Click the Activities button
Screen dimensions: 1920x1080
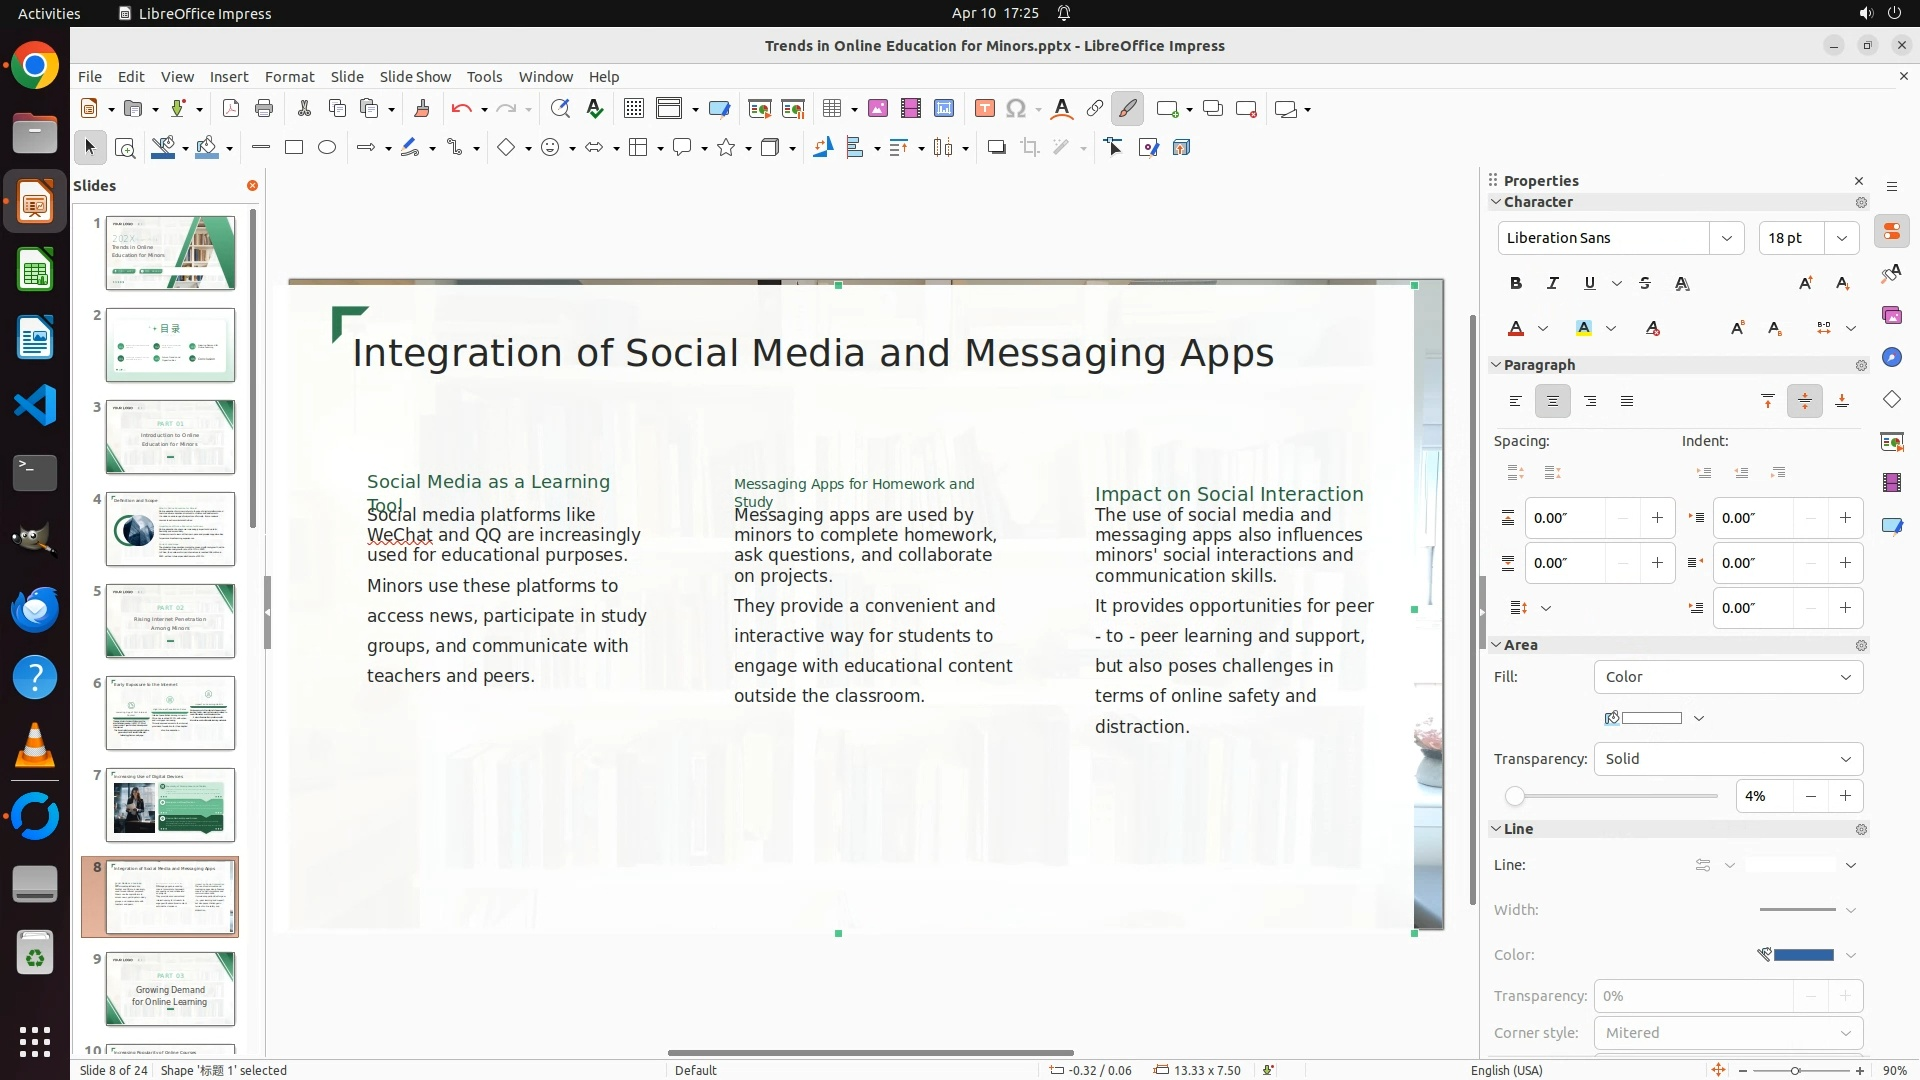click(49, 13)
